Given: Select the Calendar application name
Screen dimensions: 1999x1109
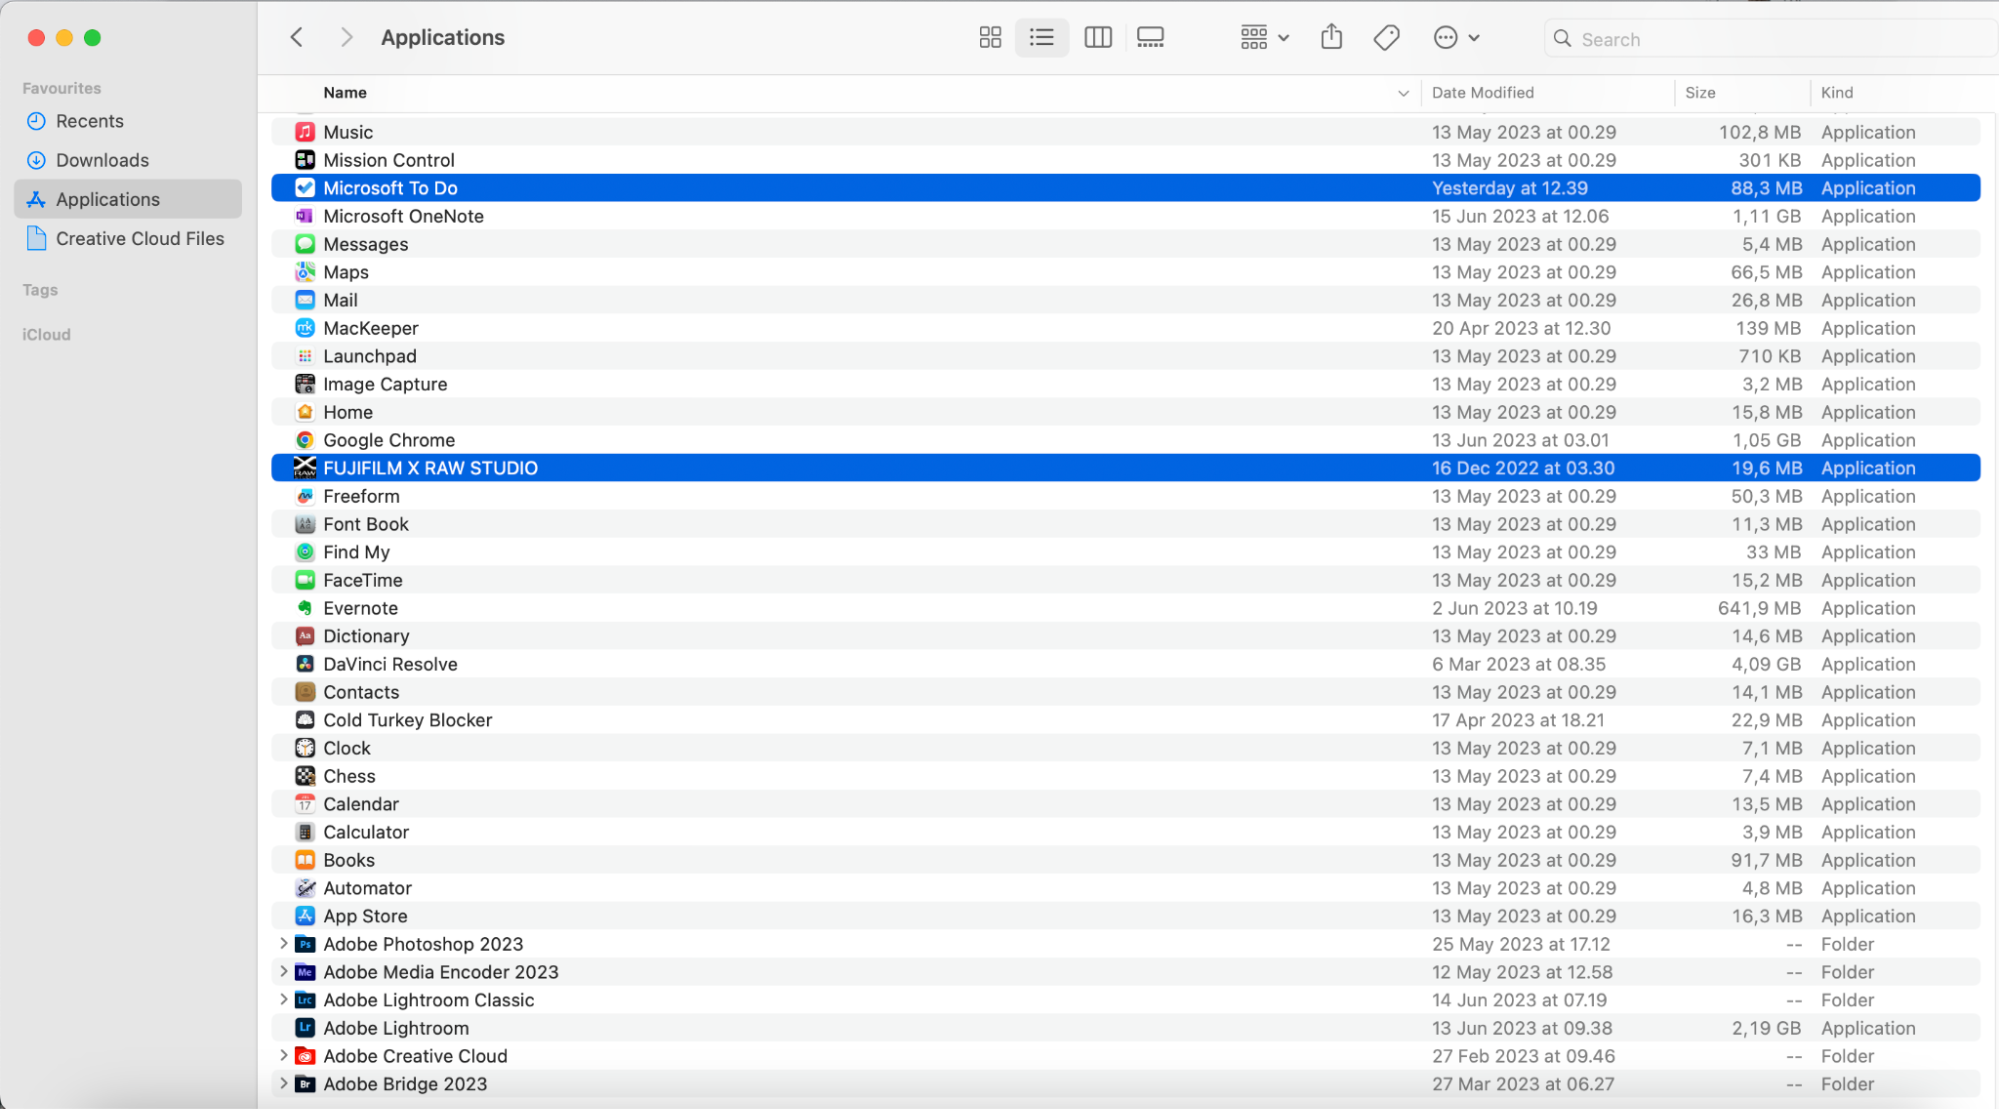Looking at the screenshot, I should pos(361,804).
